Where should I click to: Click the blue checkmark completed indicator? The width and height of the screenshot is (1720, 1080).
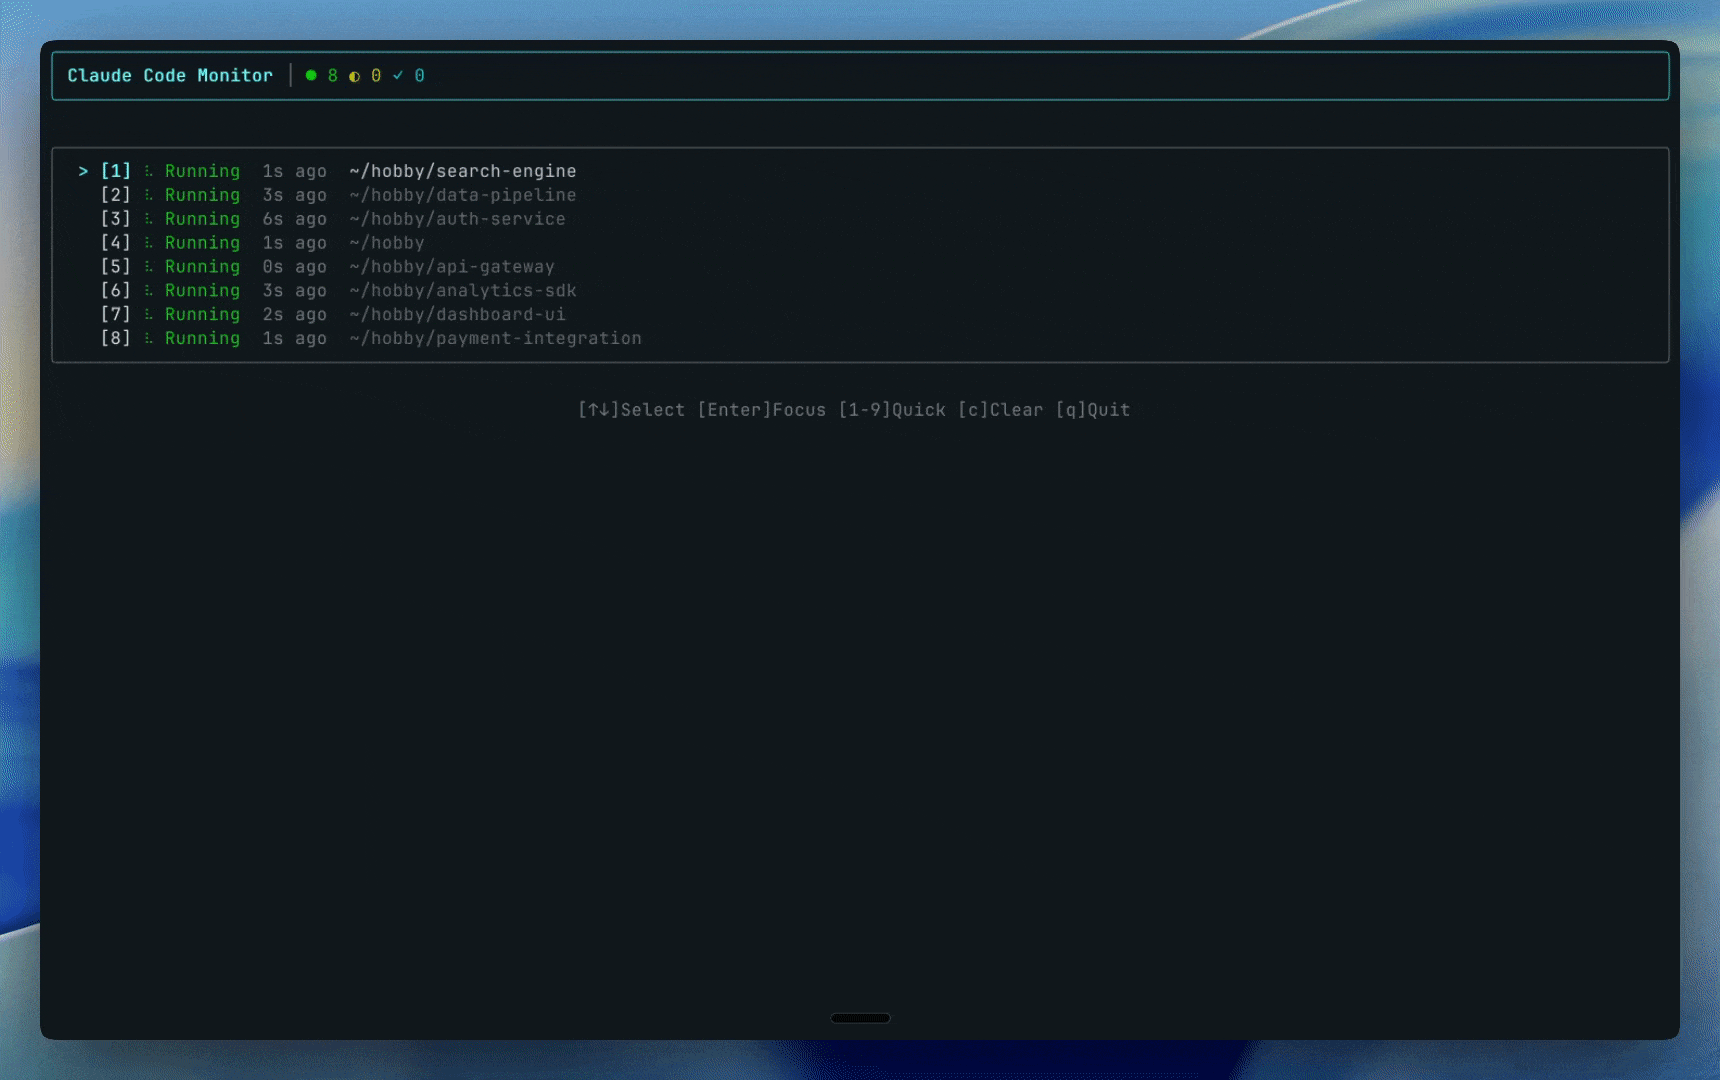pyautogui.click(x=398, y=75)
